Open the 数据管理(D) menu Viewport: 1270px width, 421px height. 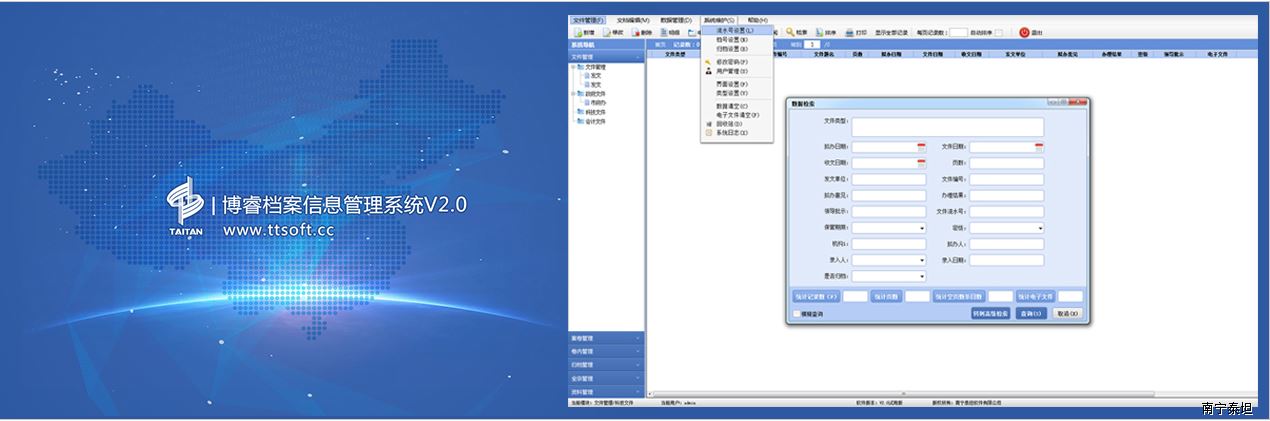pos(676,20)
